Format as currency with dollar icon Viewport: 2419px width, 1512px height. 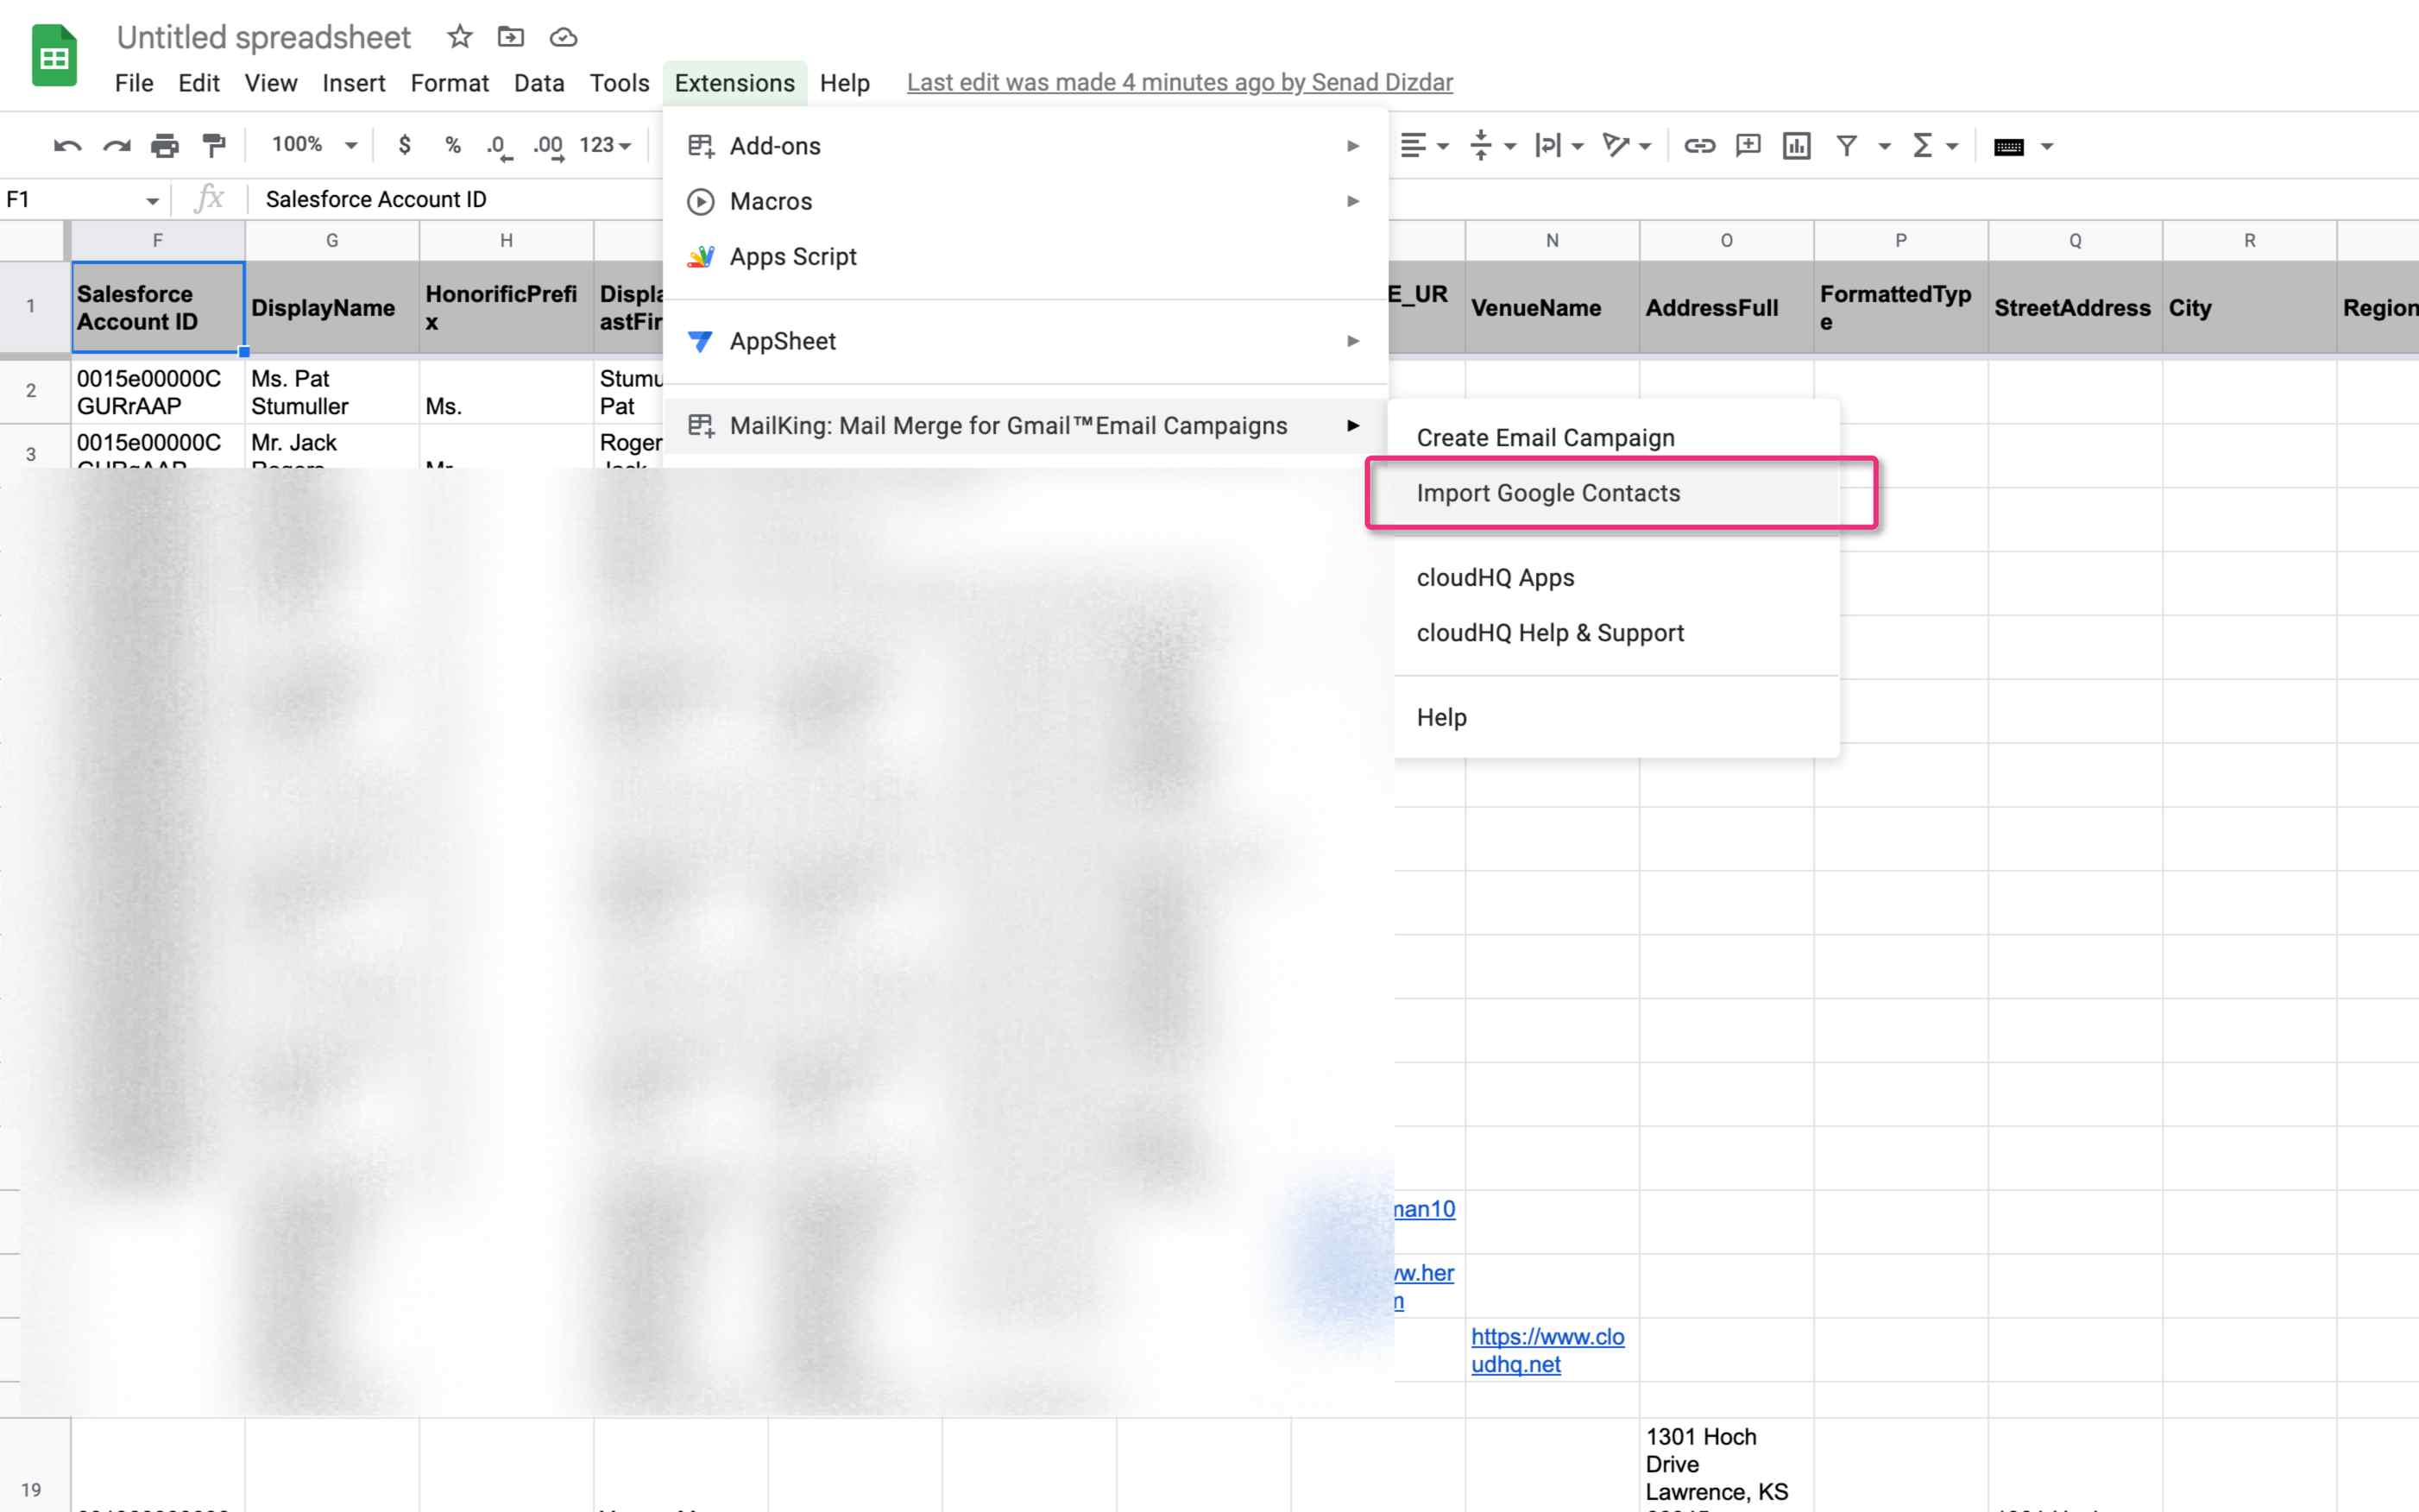point(404,145)
